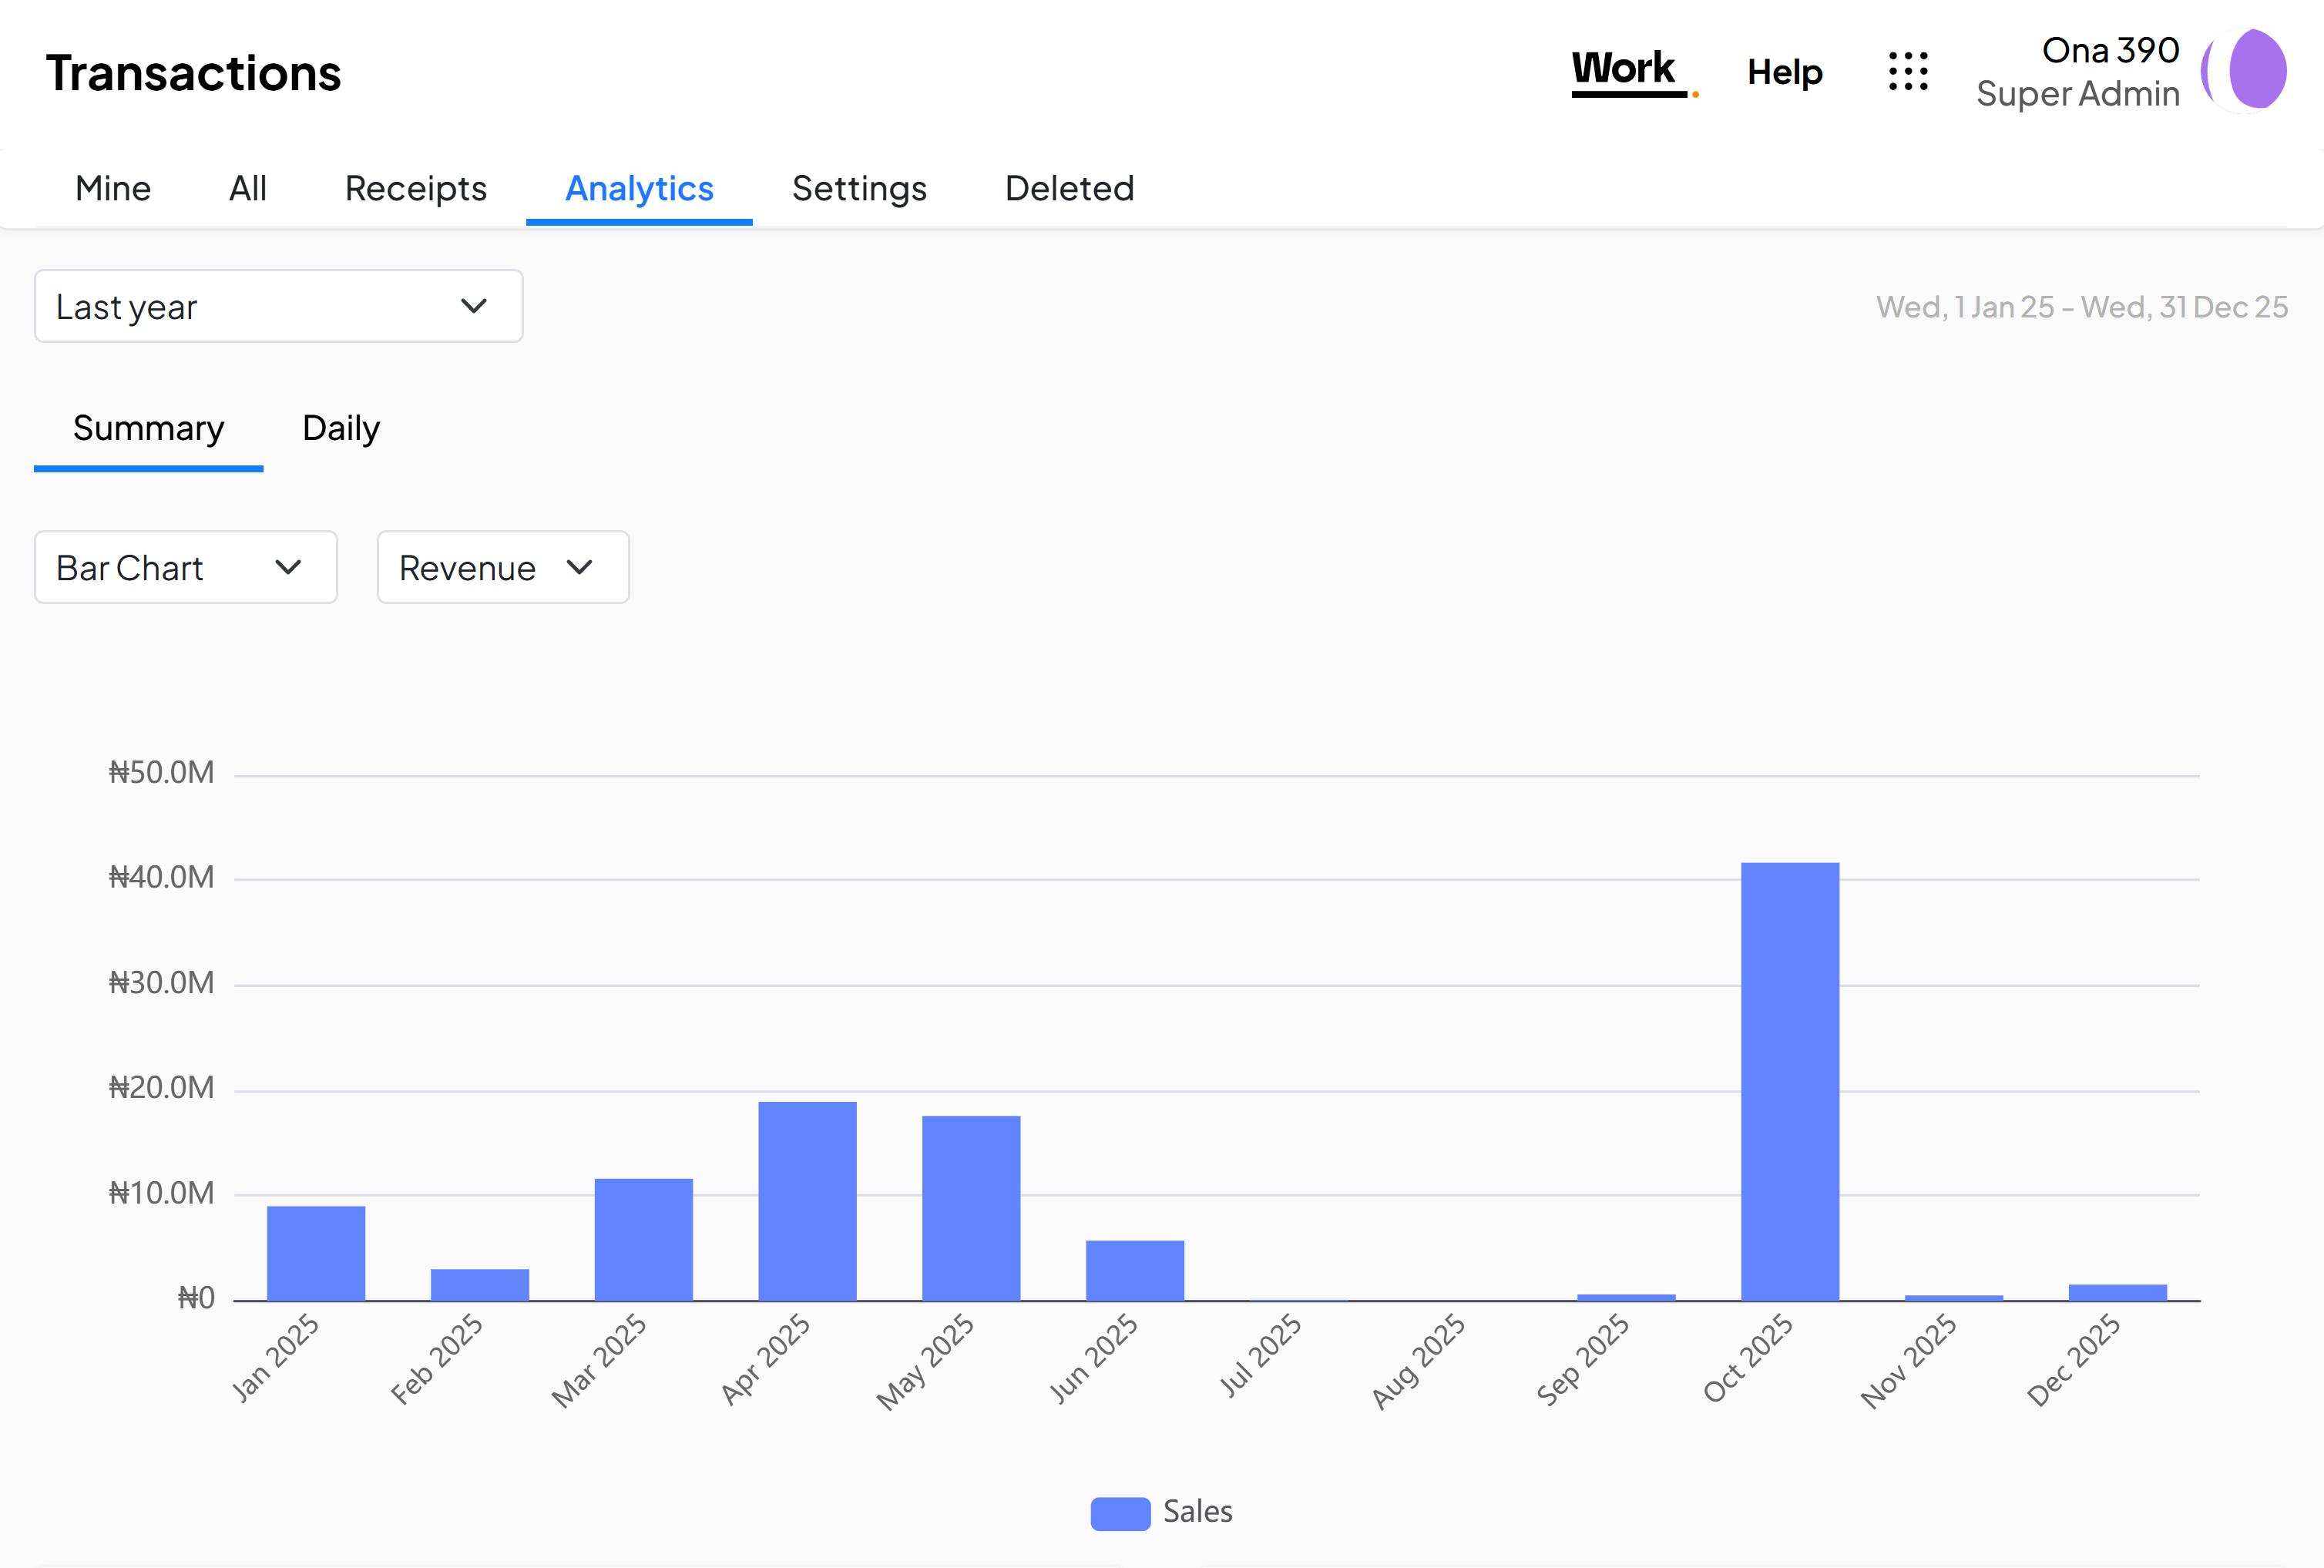2324x1568 pixels.
Task: Click the Sales legend color swatch
Action: click(x=1120, y=1513)
